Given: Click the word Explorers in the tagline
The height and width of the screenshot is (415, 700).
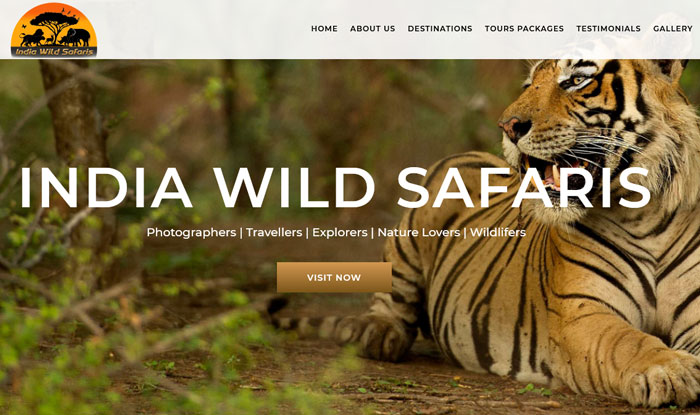Looking at the screenshot, I should click(x=340, y=232).
